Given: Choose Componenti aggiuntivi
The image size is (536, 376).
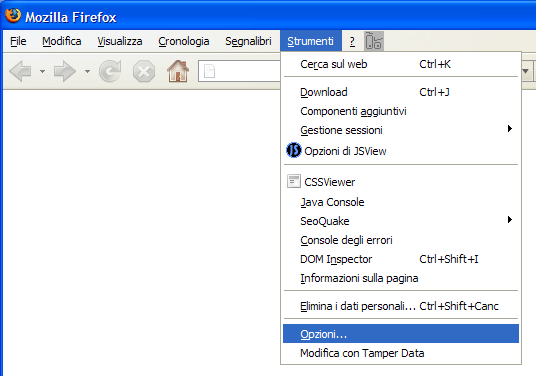Looking at the screenshot, I should (401, 111).
